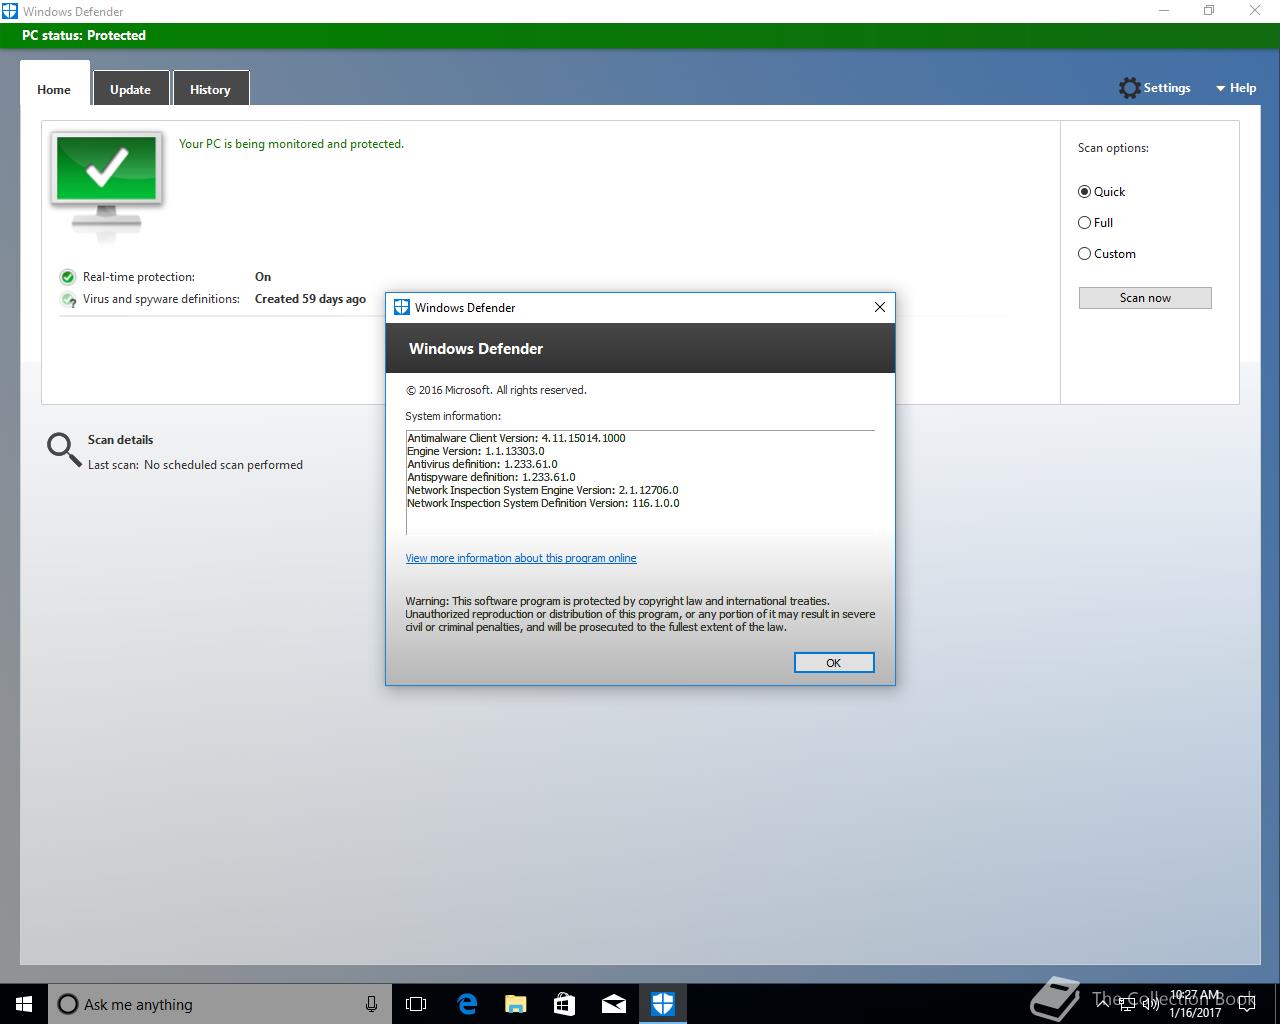This screenshot has width=1280, height=1024.
Task: Click the '© 2016 Microsoft. All rights reserved.' text
Action: point(496,390)
